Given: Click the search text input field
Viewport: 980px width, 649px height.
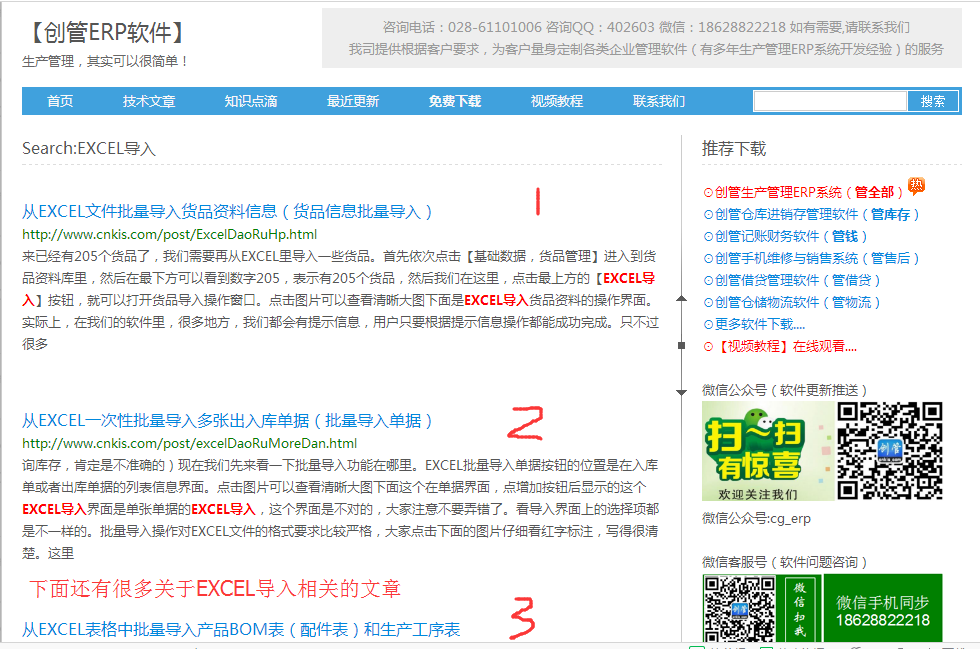Looking at the screenshot, I should (830, 101).
